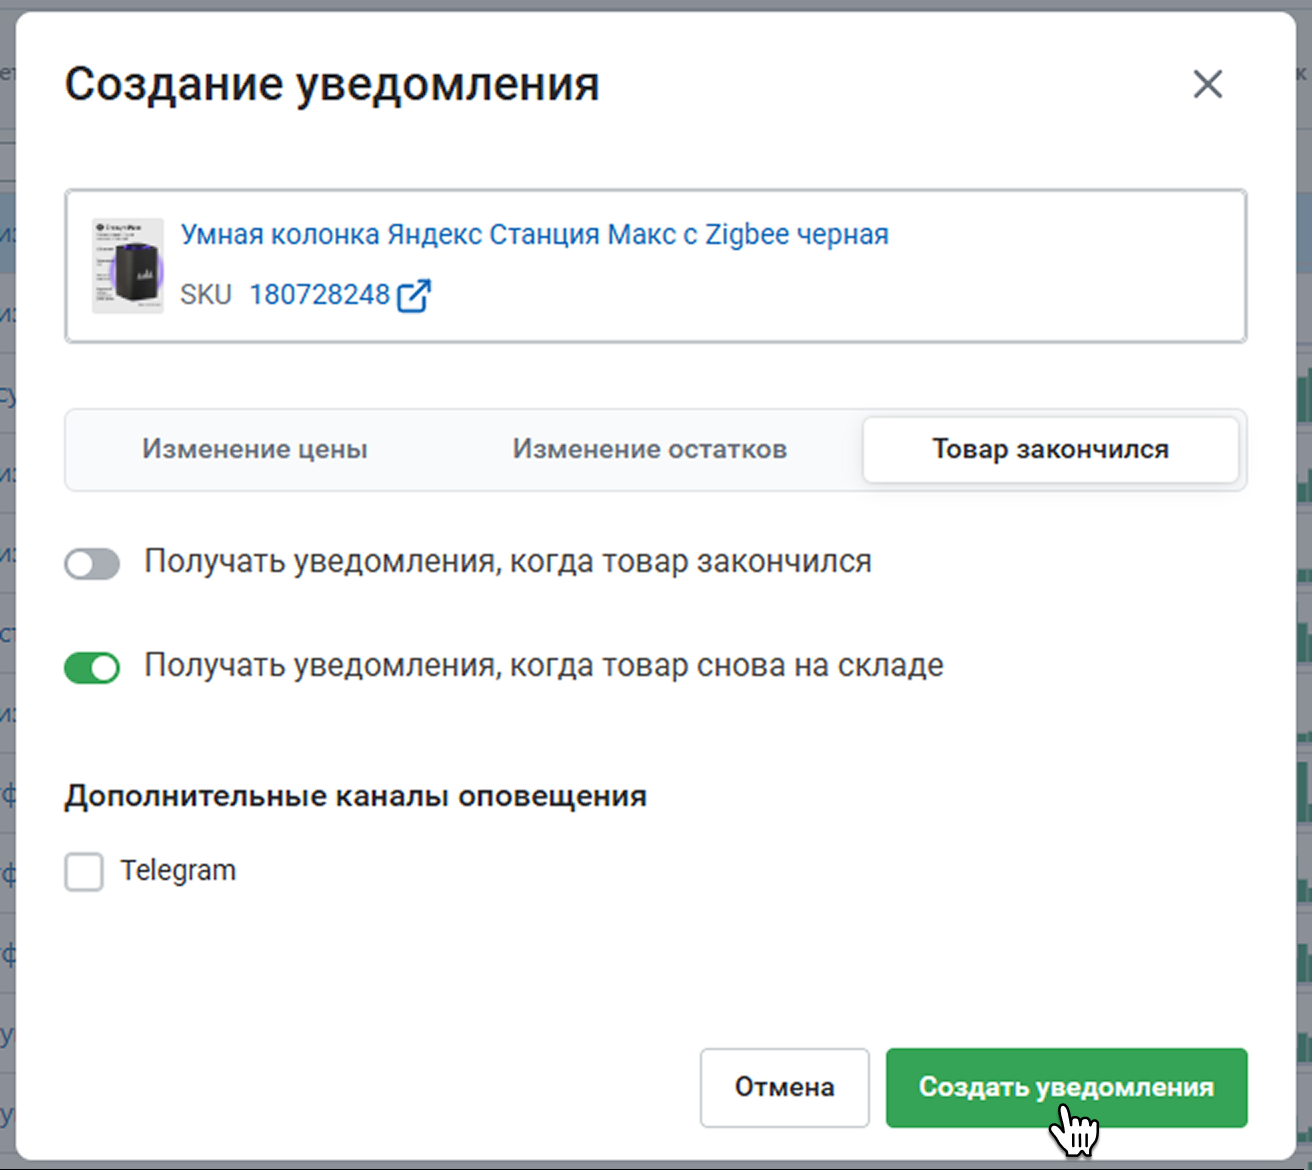1312x1170 pixels.
Task: Click the 'SKU' label in product card
Action: click(x=206, y=295)
